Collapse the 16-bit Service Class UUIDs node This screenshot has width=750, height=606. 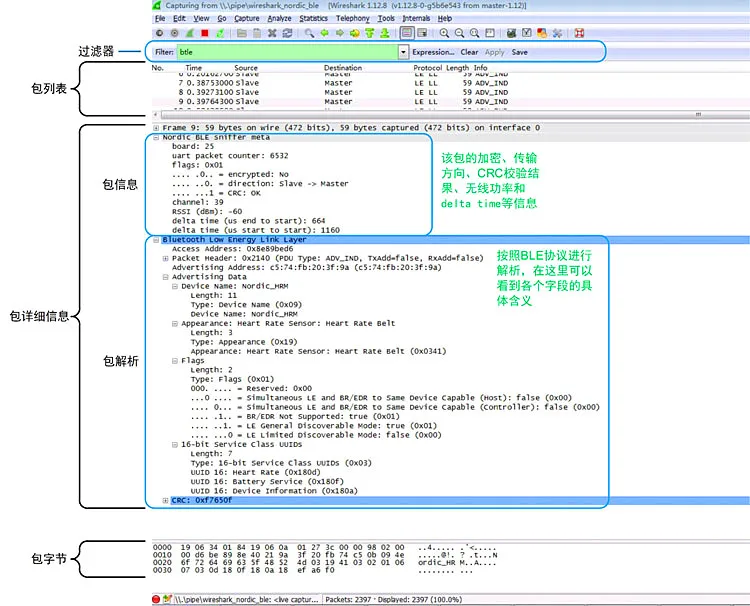[x=175, y=444]
